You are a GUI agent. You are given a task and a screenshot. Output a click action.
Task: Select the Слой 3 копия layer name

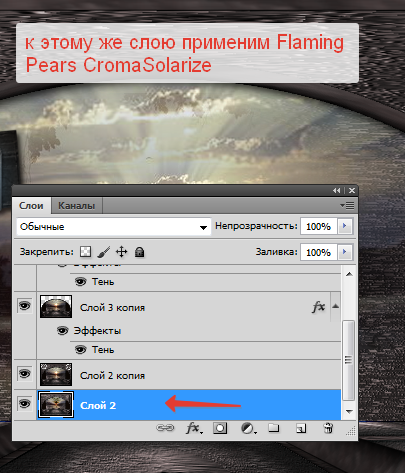pos(112,308)
